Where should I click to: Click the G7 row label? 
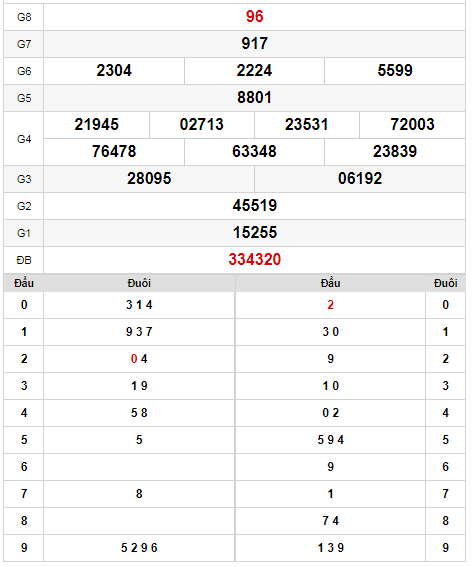[24, 44]
